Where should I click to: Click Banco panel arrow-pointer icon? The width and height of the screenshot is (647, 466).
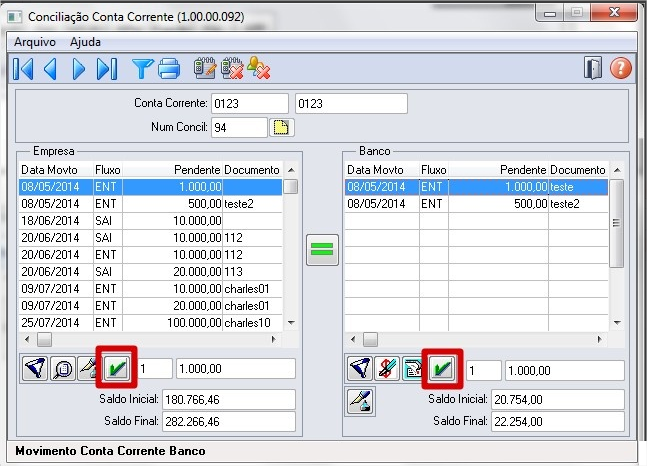coord(360,368)
